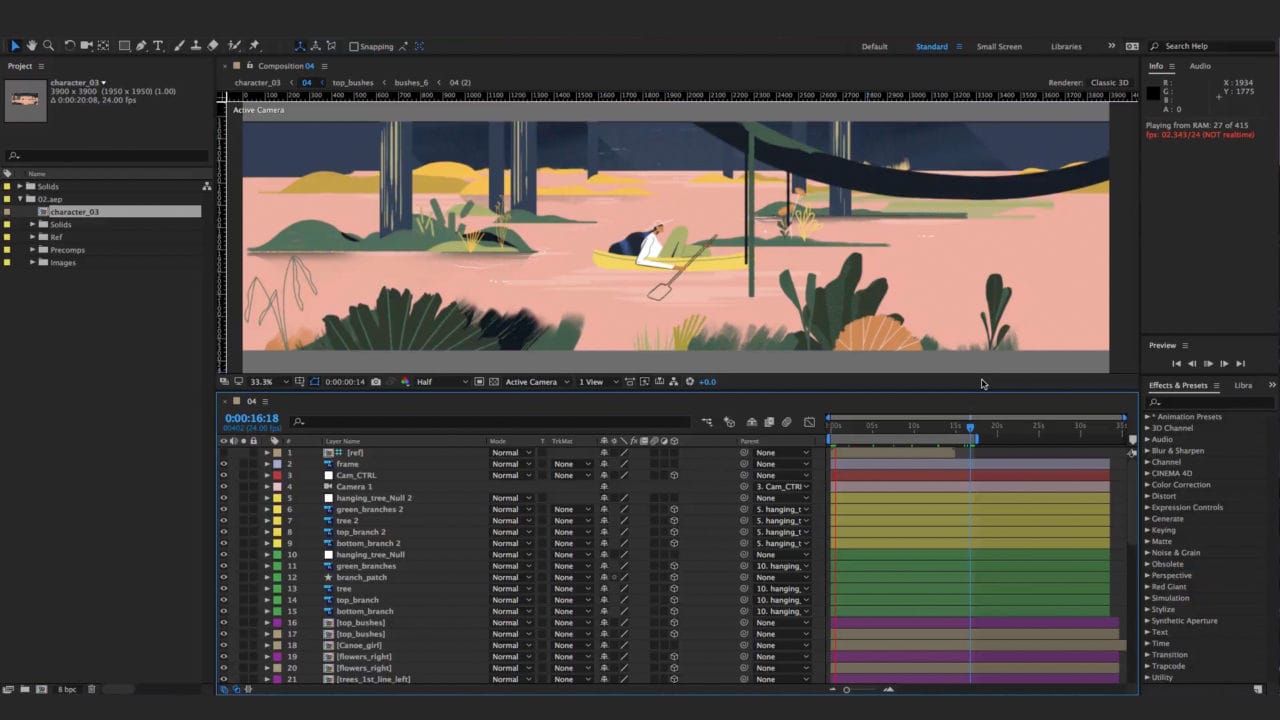Open the bushes_6 composition tab
This screenshot has width=1280, height=720.
click(x=410, y=82)
